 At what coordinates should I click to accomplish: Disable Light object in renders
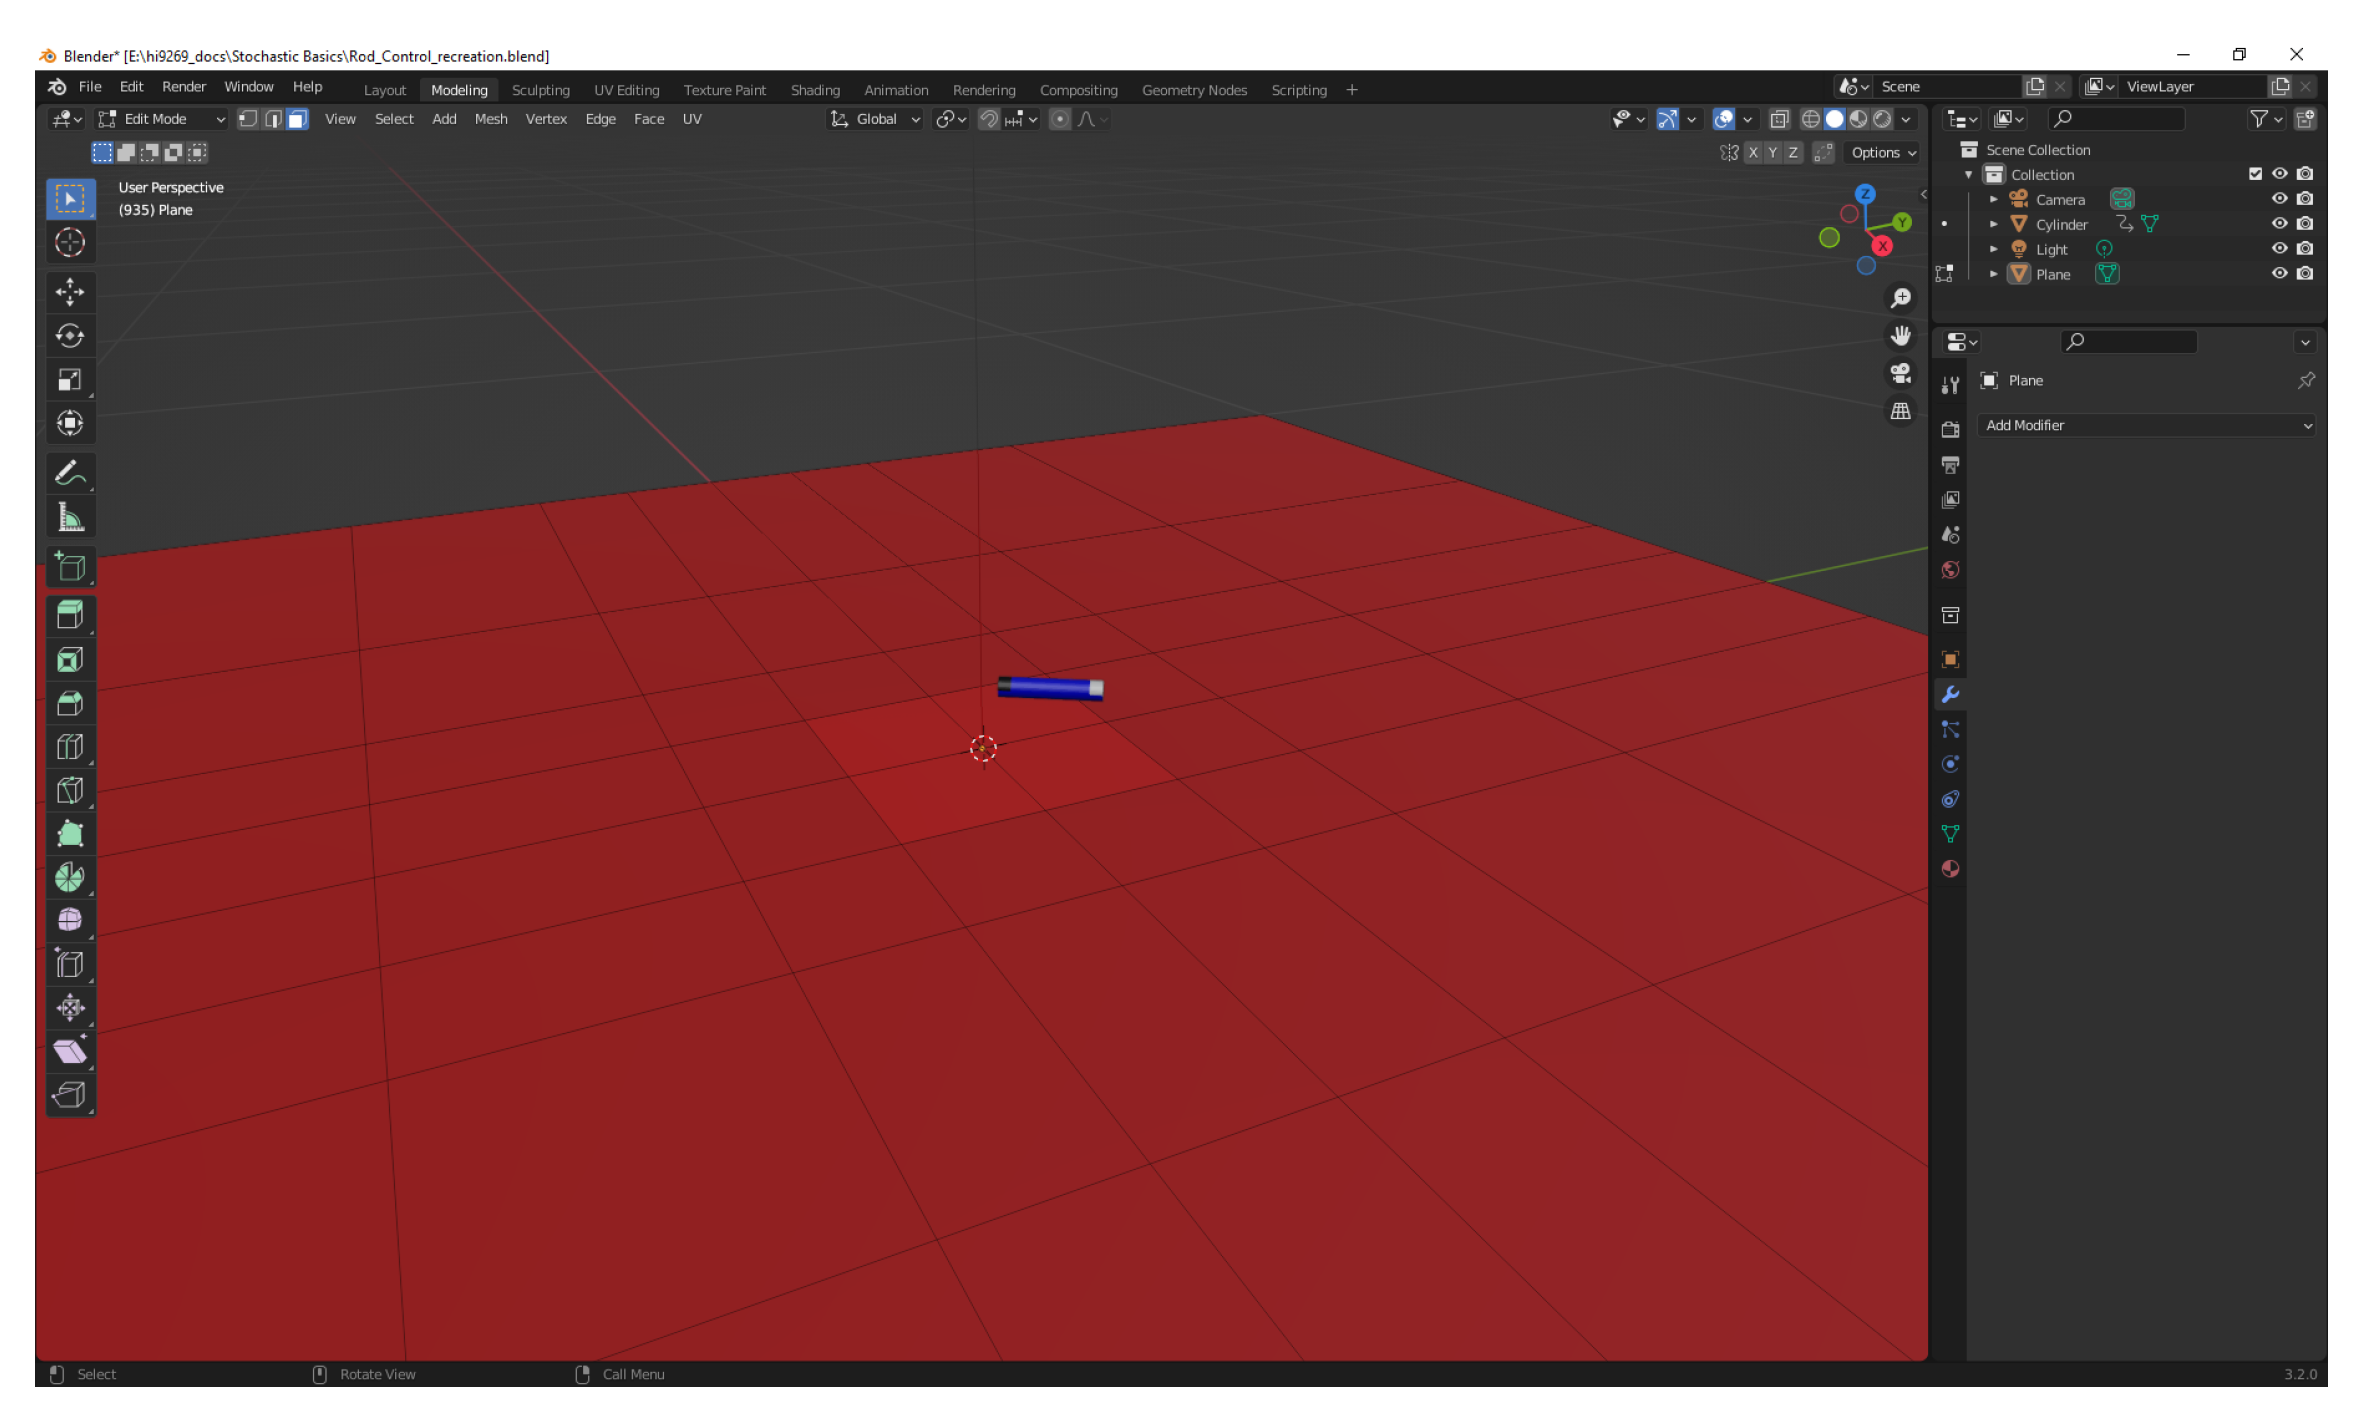(2304, 249)
